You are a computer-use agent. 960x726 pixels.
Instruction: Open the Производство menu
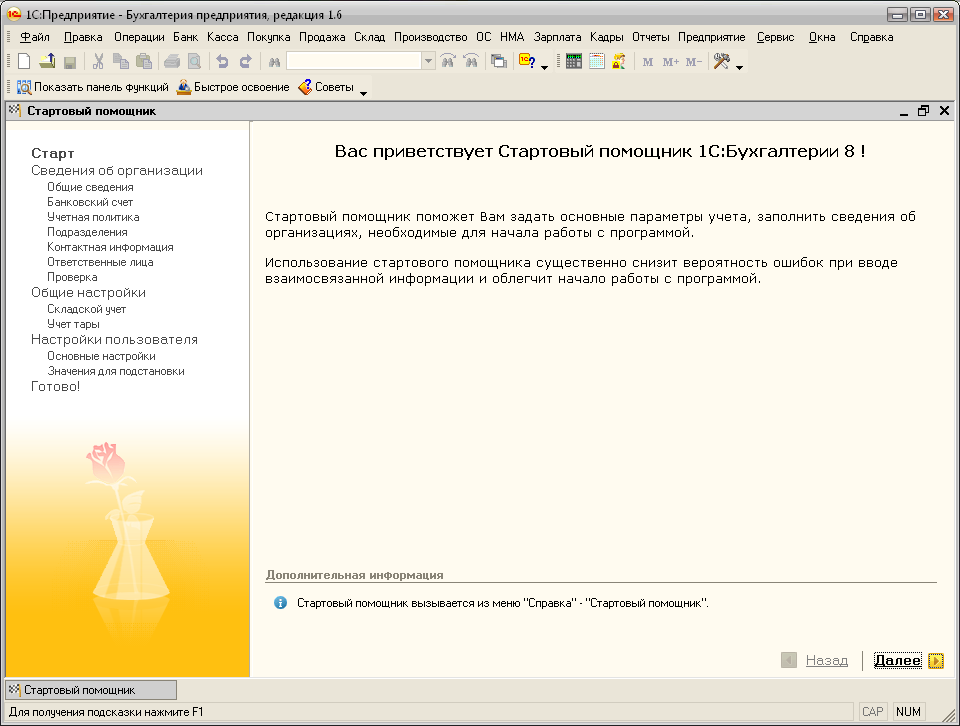430,37
